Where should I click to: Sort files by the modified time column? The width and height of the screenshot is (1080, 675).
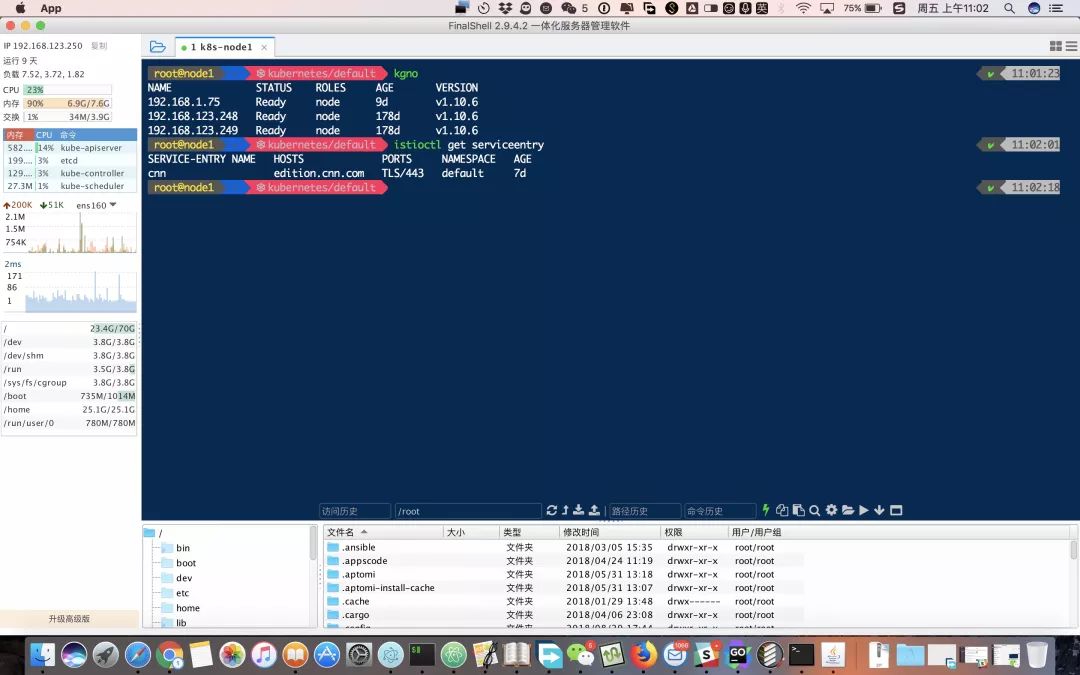click(x=610, y=532)
